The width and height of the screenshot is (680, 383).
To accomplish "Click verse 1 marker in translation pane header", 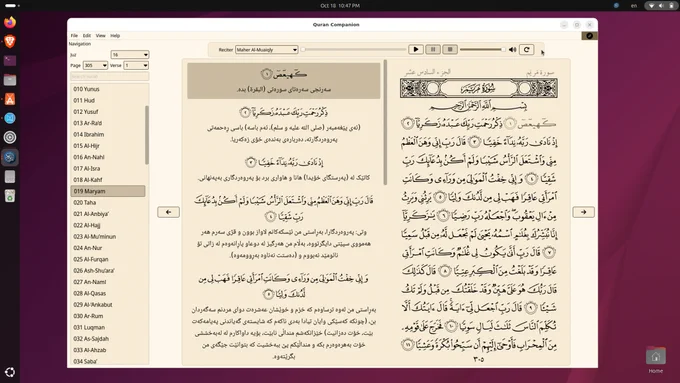I will [266, 74].
